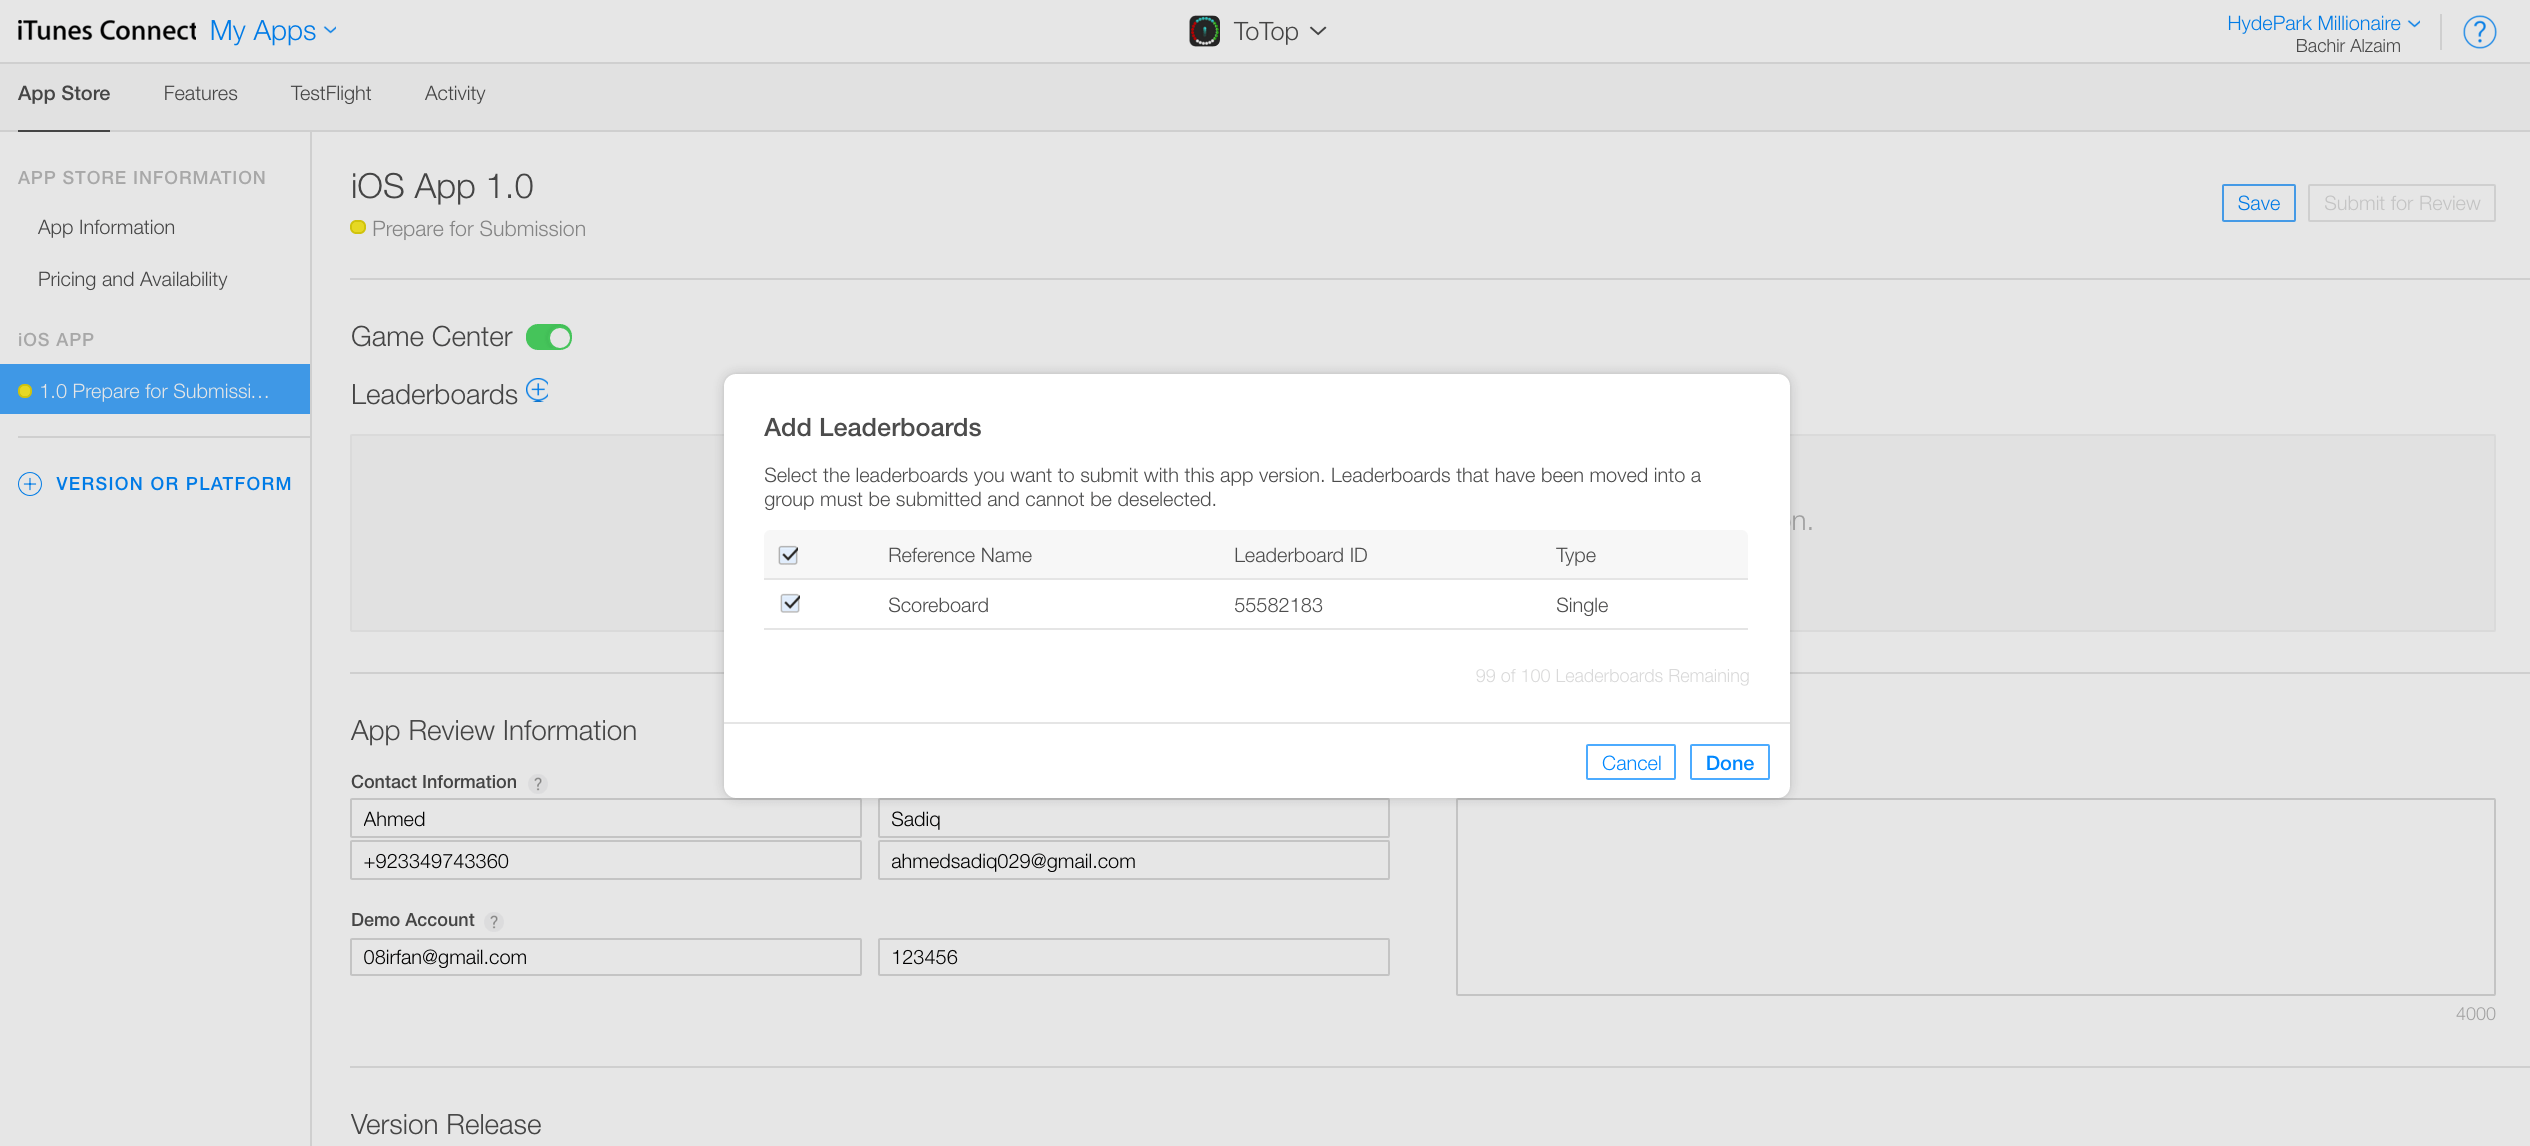Click the plus icon next to Leaderboards
Screen dimensions: 2530x1146
(537, 390)
